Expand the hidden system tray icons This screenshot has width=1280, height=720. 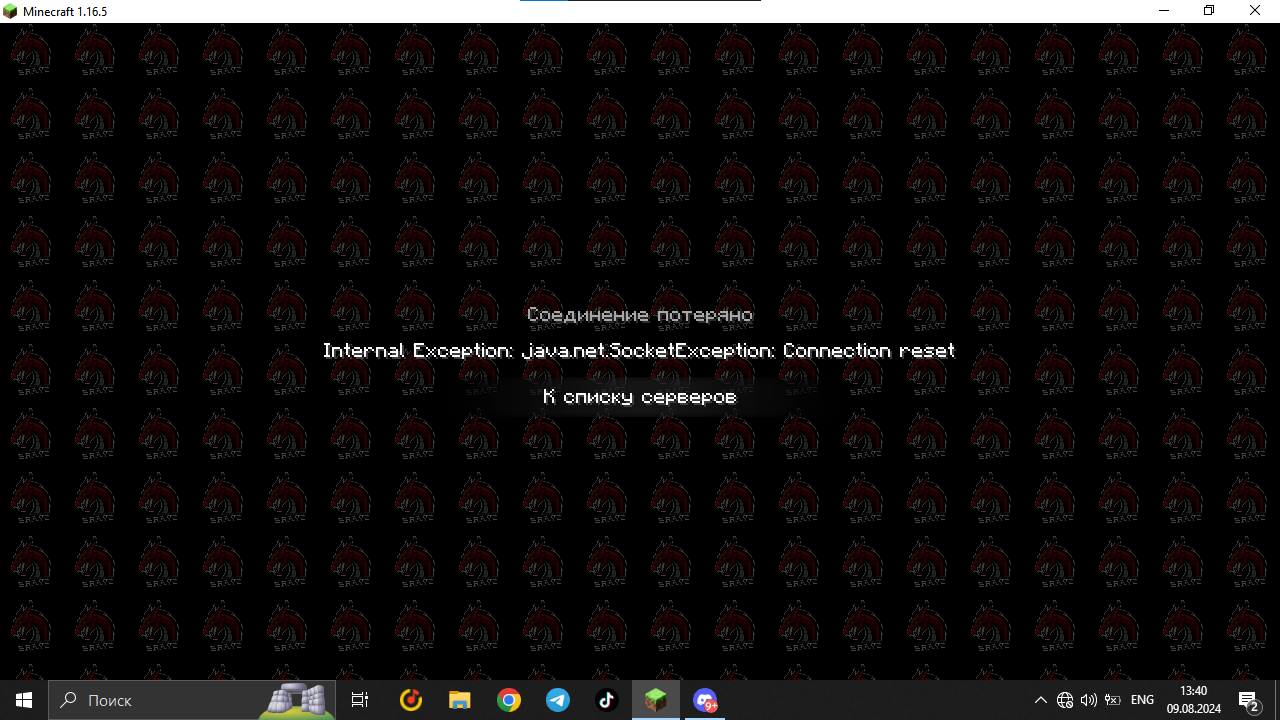1040,700
